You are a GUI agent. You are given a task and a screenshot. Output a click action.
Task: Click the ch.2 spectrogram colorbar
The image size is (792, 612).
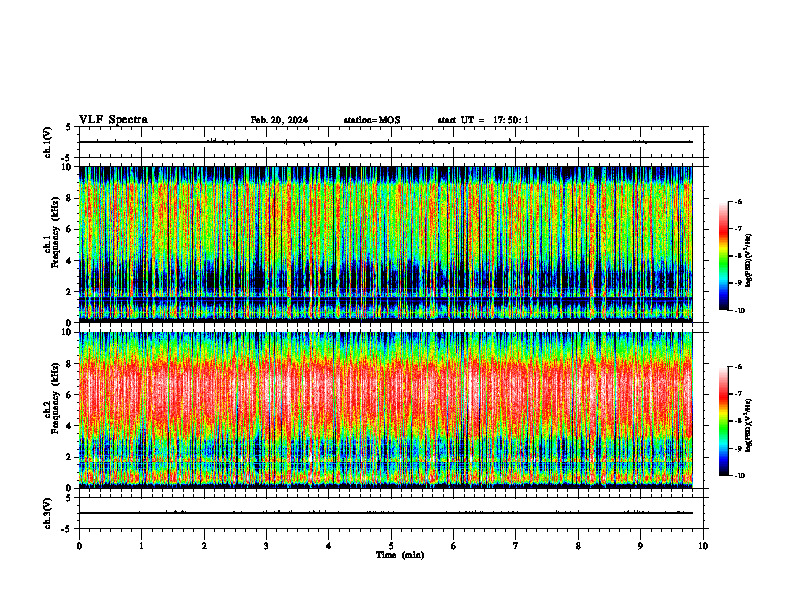[724, 421]
